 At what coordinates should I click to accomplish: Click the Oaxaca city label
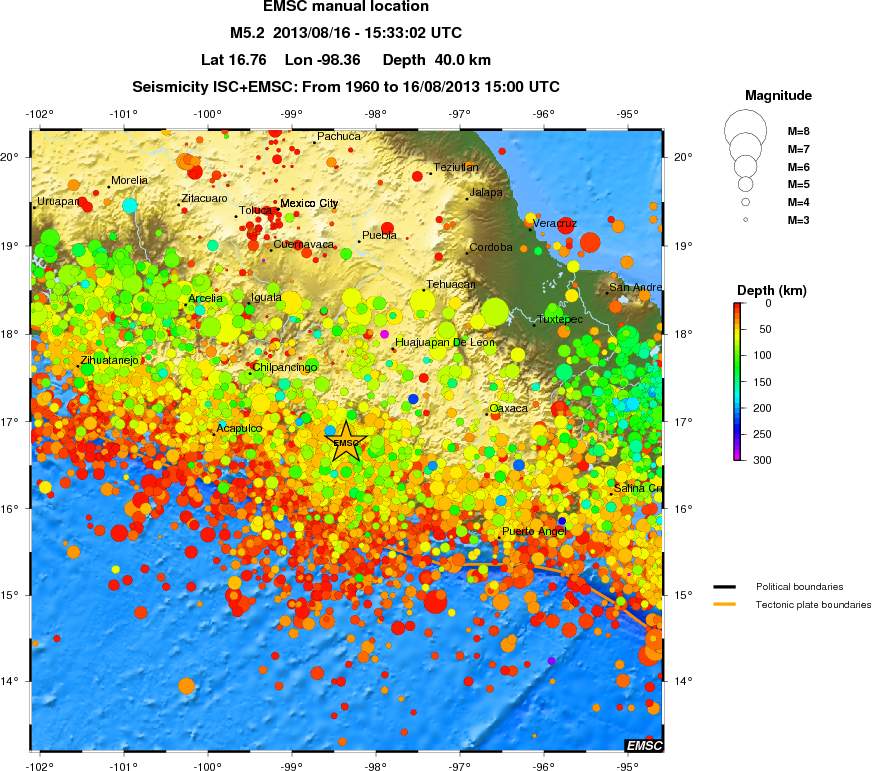[x=508, y=408]
